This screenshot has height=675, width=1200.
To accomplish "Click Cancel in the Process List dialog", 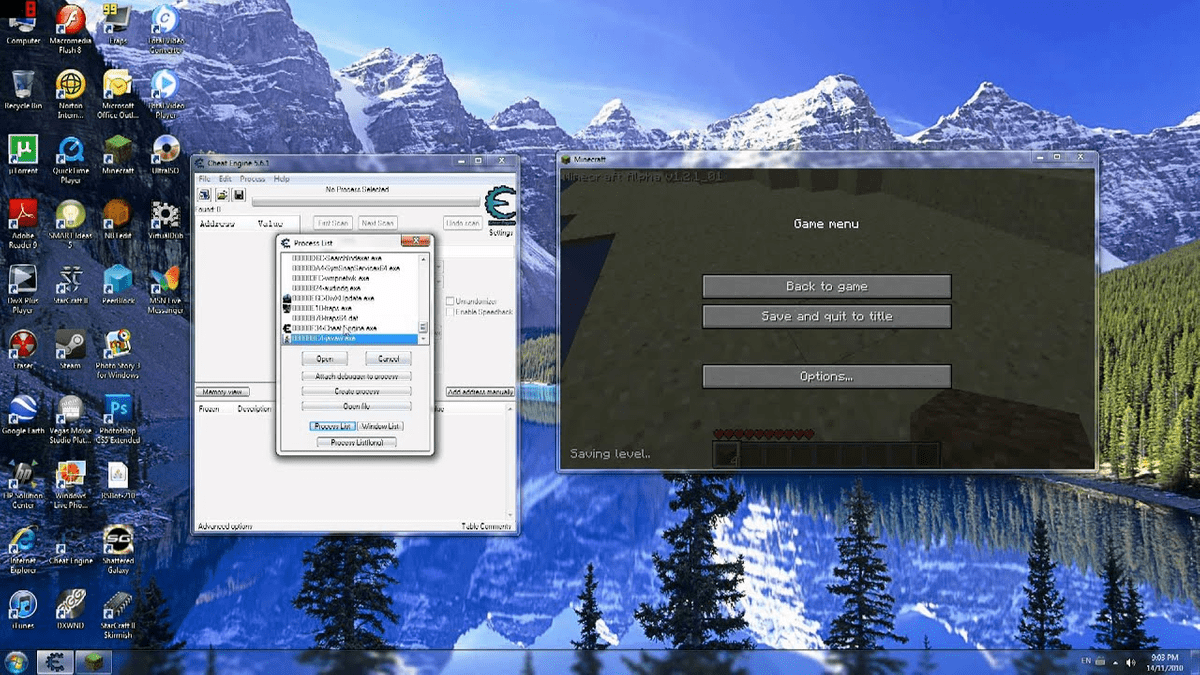I will pos(388,358).
